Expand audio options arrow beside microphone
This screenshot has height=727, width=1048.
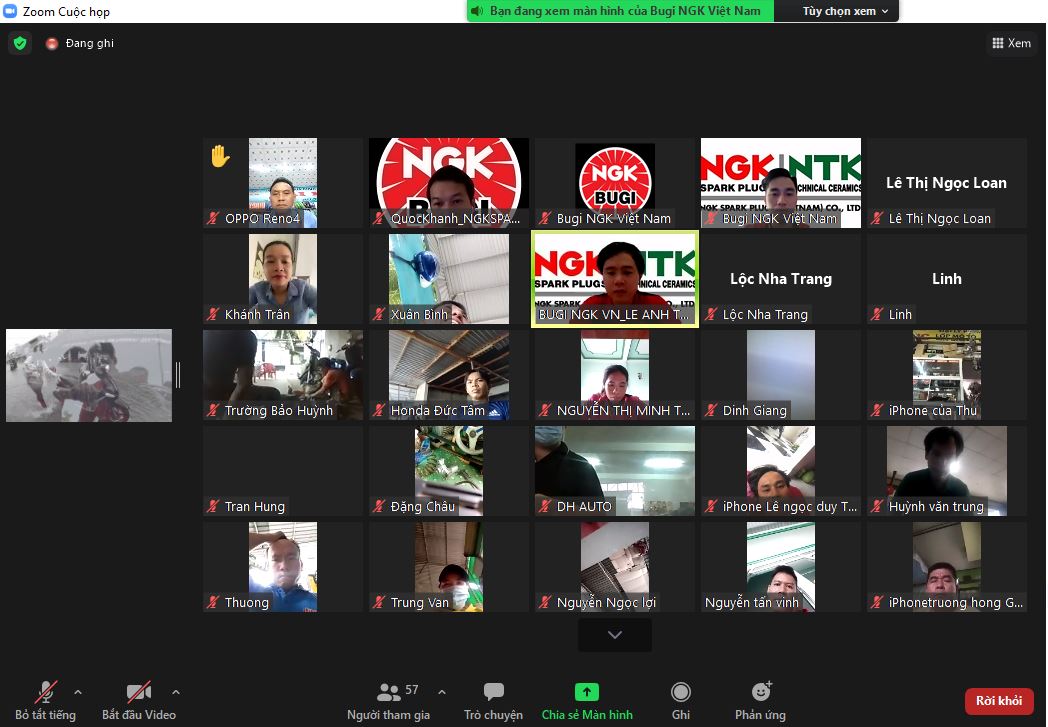pos(78,692)
